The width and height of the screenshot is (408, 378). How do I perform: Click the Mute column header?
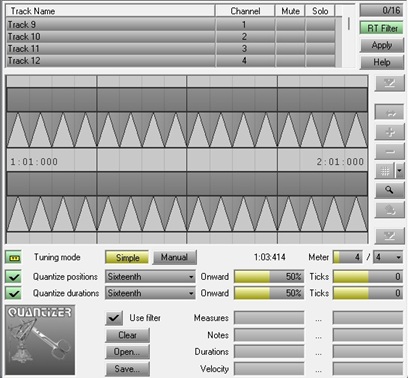click(x=290, y=11)
